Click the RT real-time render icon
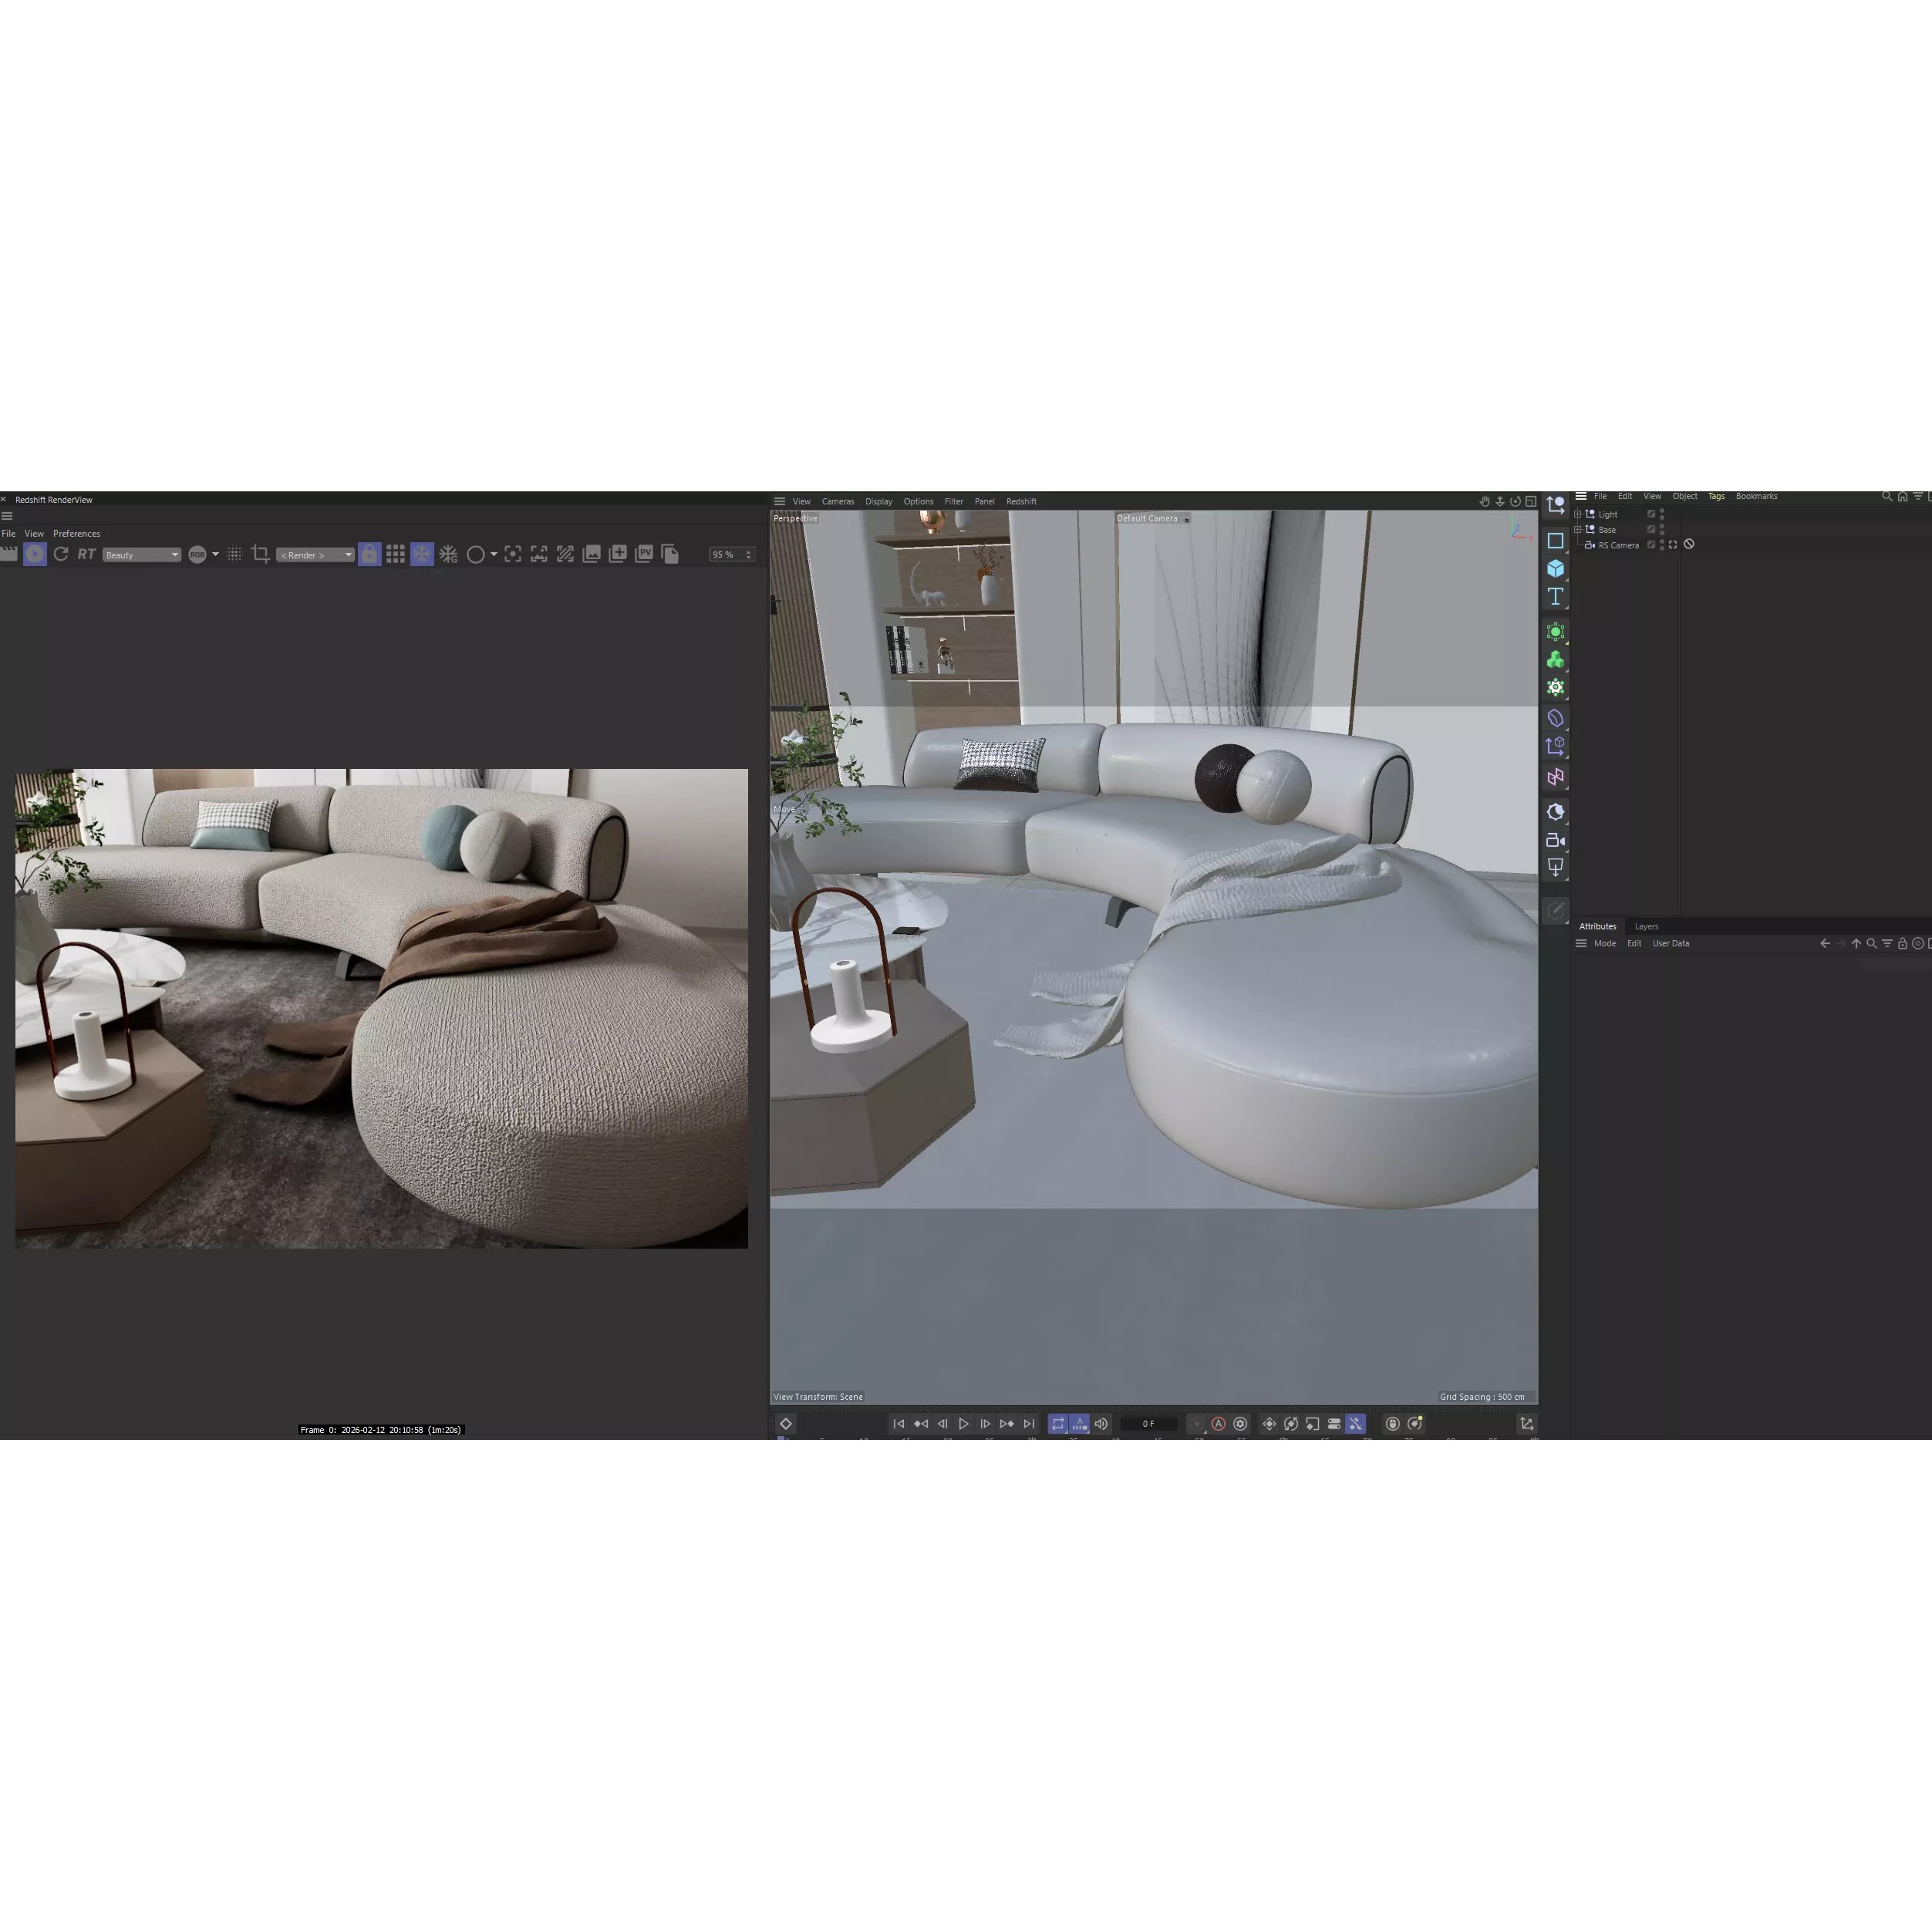This screenshot has height=1932, width=1932. coord(87,554)
